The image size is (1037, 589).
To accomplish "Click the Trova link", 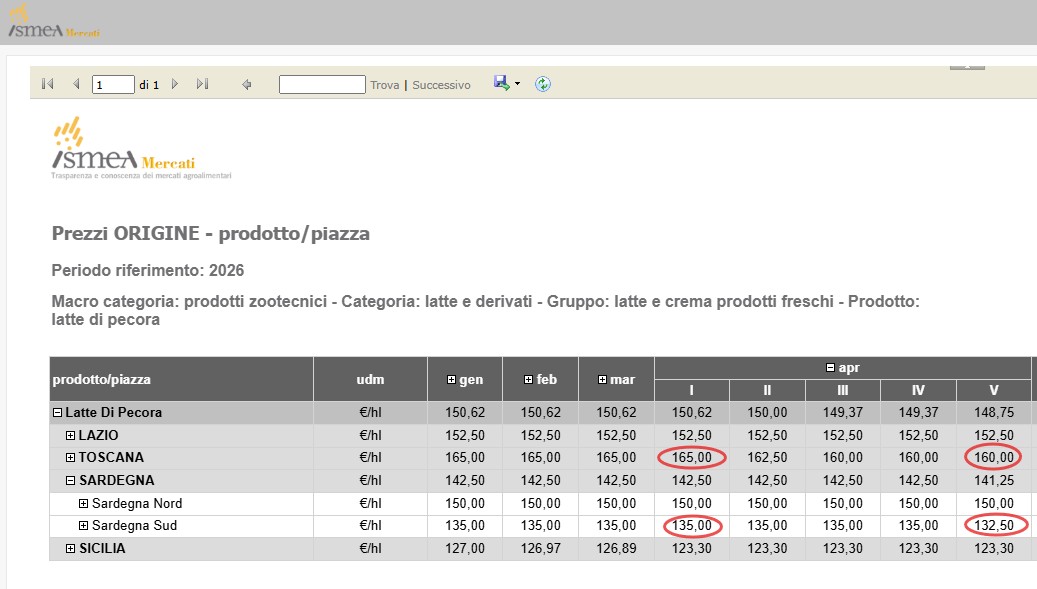I will (384, 85).
